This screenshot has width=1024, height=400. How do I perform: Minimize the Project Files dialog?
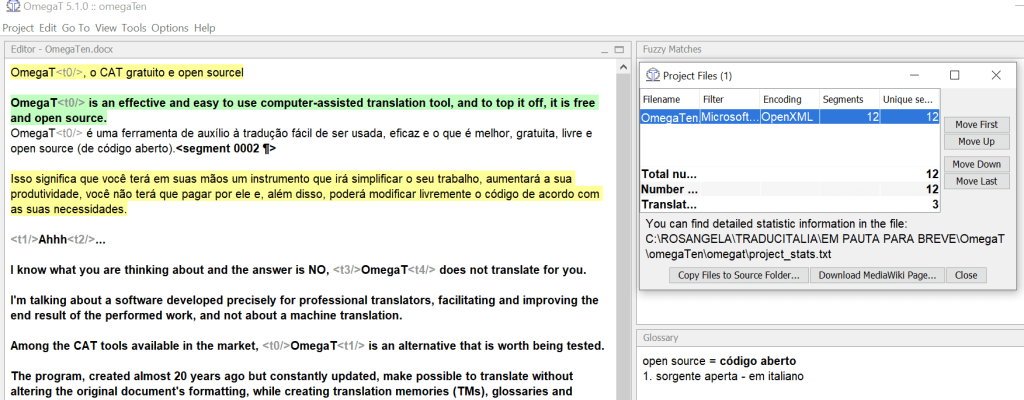click(x=914, y=76)
